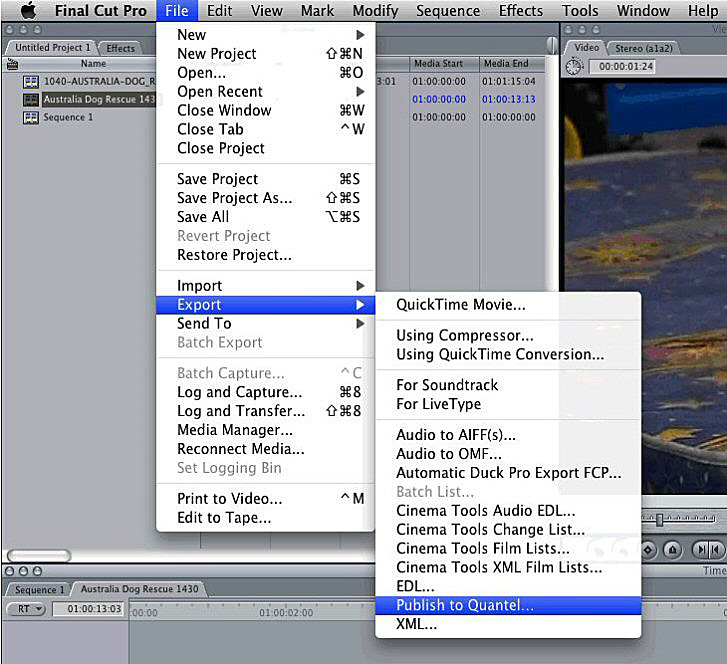The width and height of the screenshot is (727, 664).
Task: Choose Restore Project... menu item
Action: [266, 255]
